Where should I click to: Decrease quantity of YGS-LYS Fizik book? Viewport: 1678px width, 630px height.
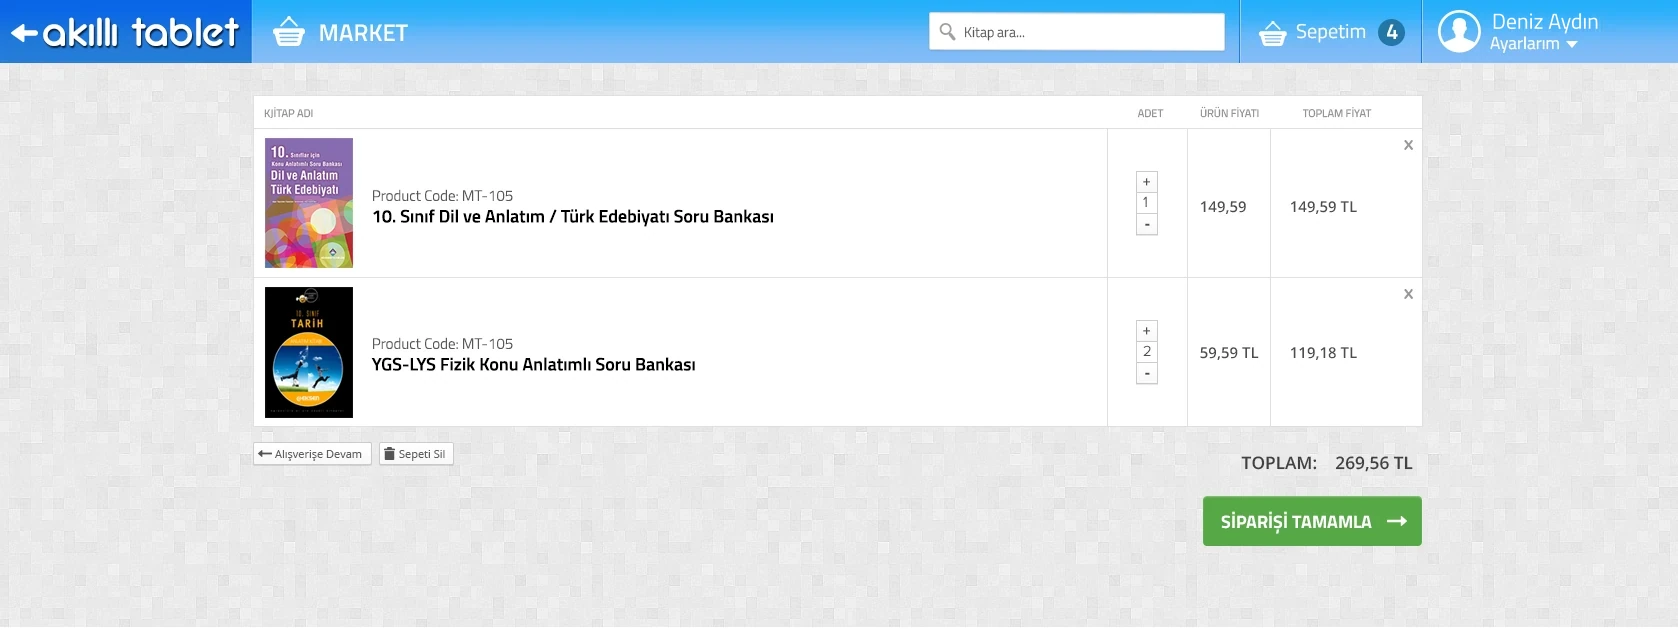click(1147, 374)
